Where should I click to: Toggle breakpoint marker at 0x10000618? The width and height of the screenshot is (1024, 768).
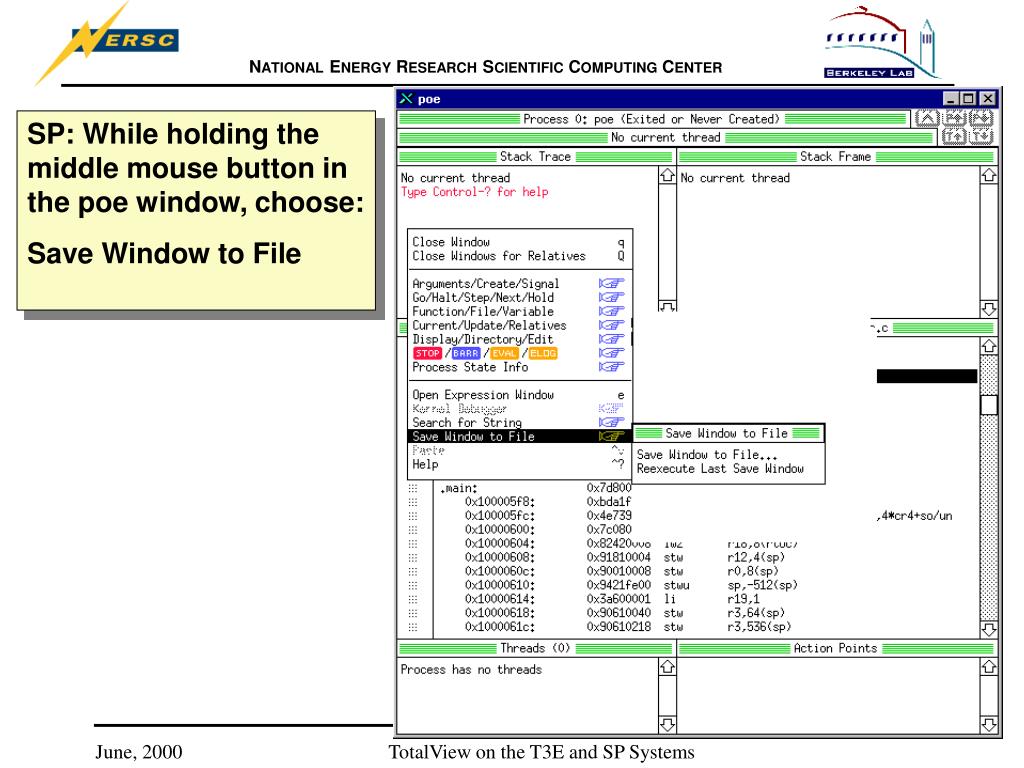point(413,613)
